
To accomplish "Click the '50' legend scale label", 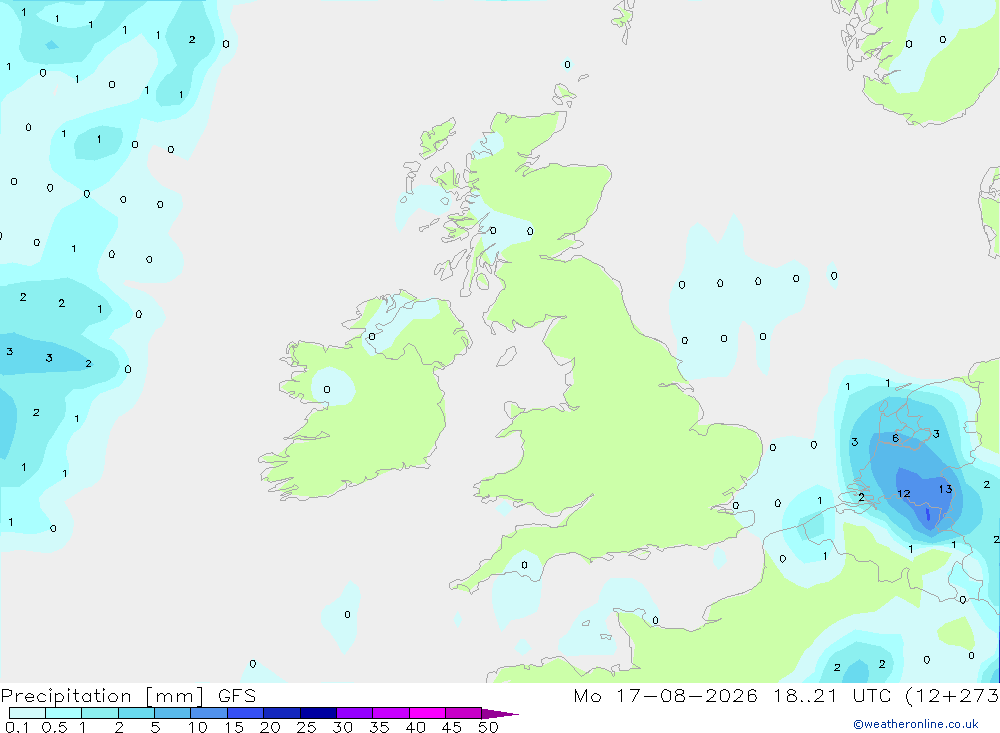I will point(488,727).
